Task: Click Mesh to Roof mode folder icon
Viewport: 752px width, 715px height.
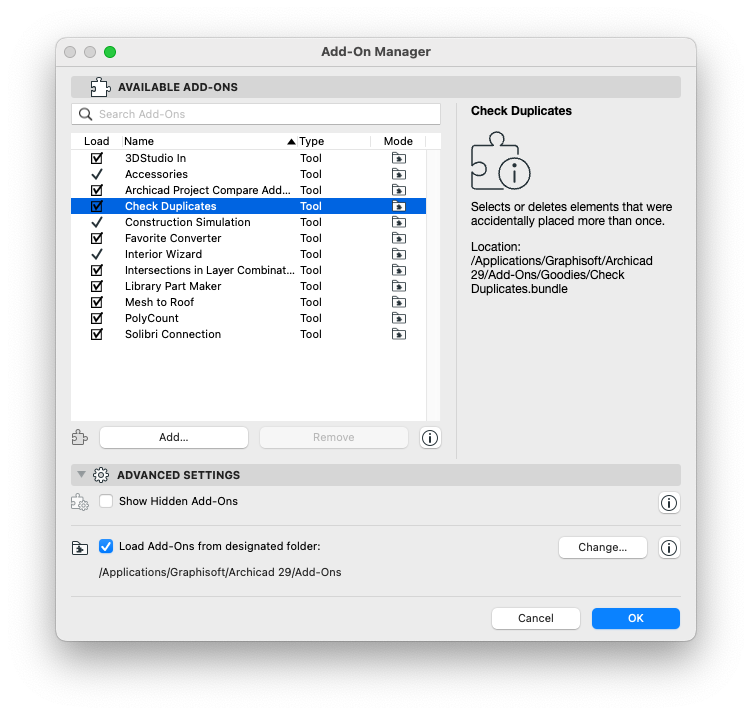Action: [399, 302]
